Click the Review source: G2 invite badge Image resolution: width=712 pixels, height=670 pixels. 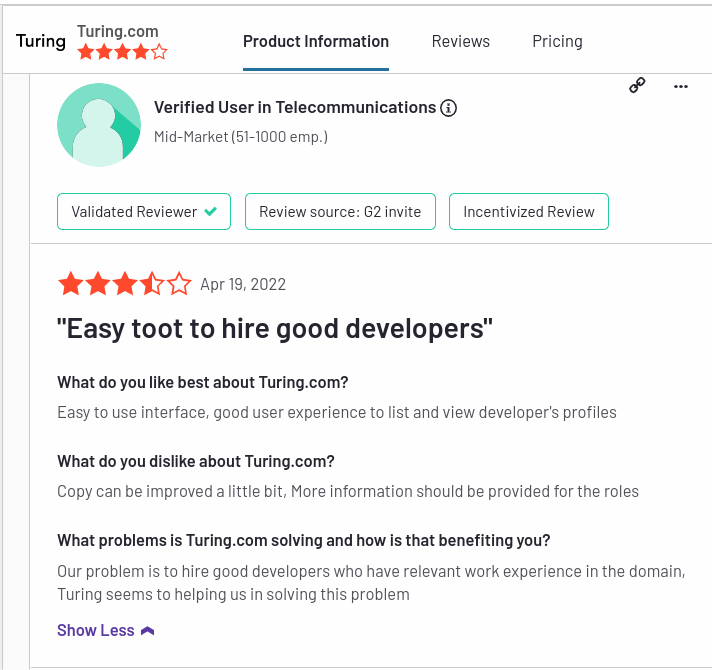340,212
